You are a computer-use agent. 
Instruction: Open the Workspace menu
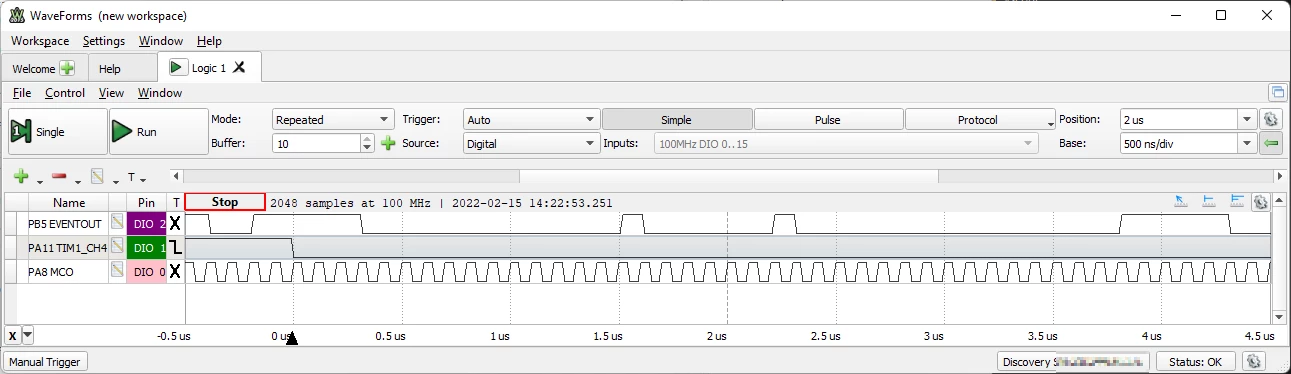coord(40,41)
